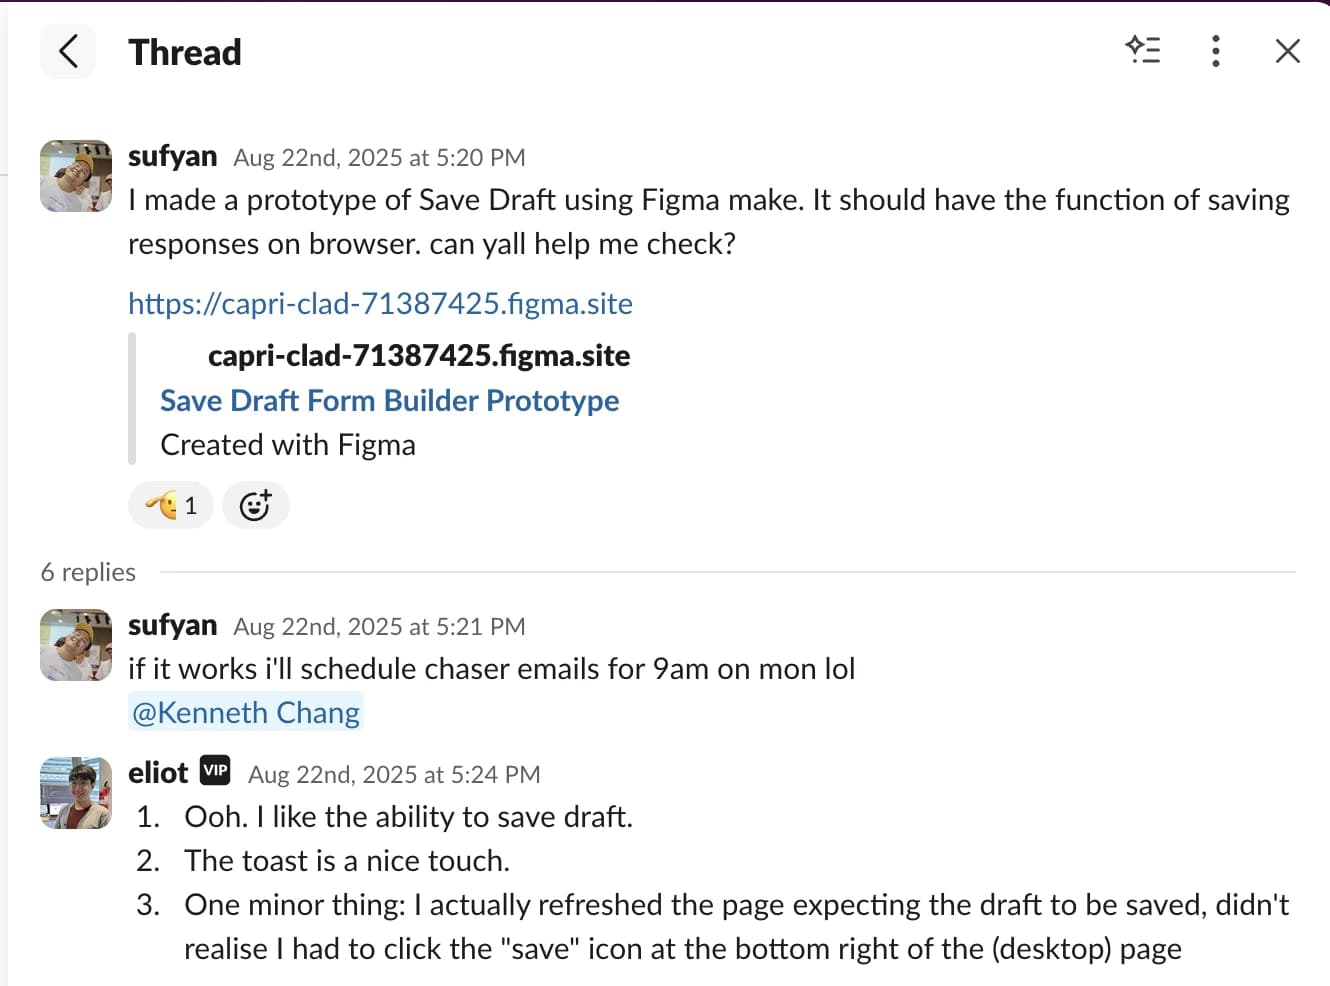The width and height of the screenshot is (1330, 986).
Task: Open the figma.site URL link
Action: 380,303
